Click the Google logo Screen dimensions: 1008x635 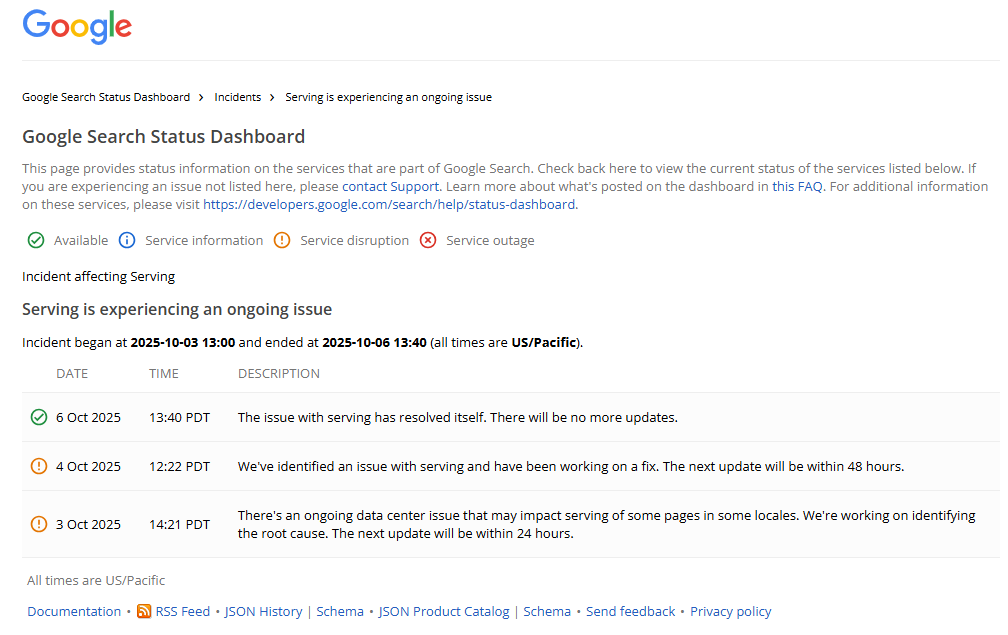pos(77,27)
